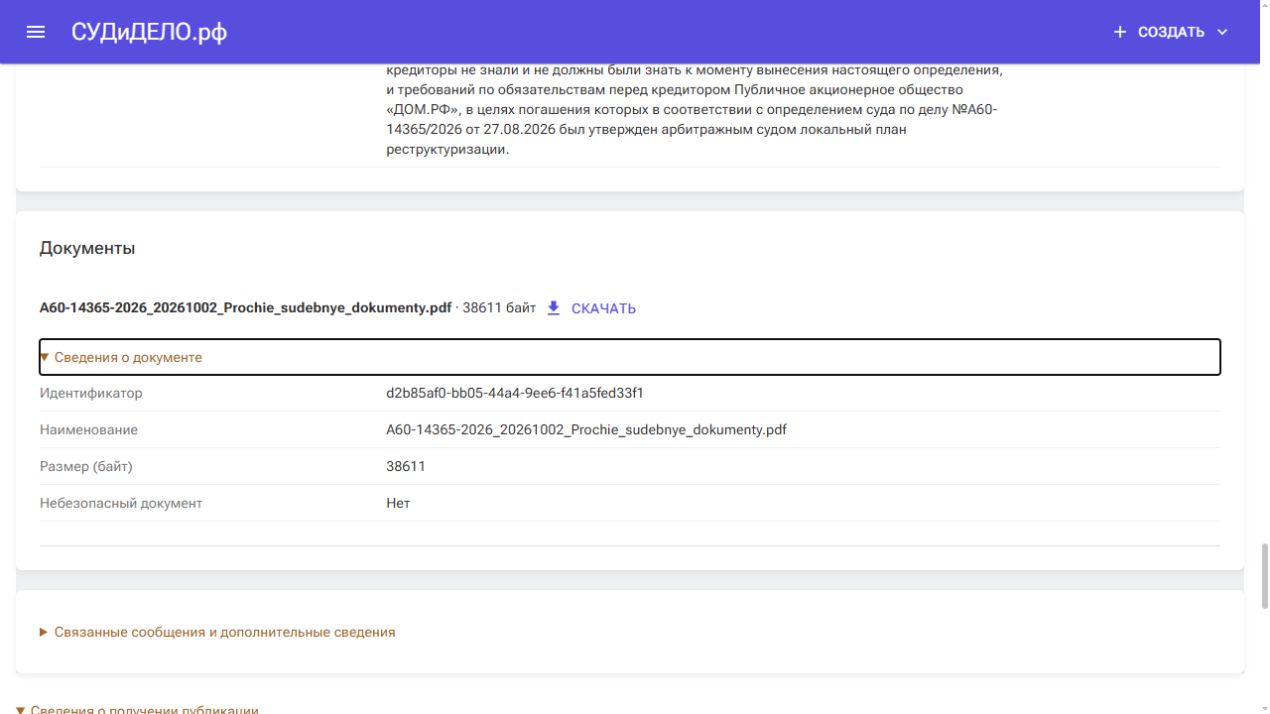Download the PDF via the СКАЧАТЬ link
The image size is (1270, 714).
coord(603,308)
